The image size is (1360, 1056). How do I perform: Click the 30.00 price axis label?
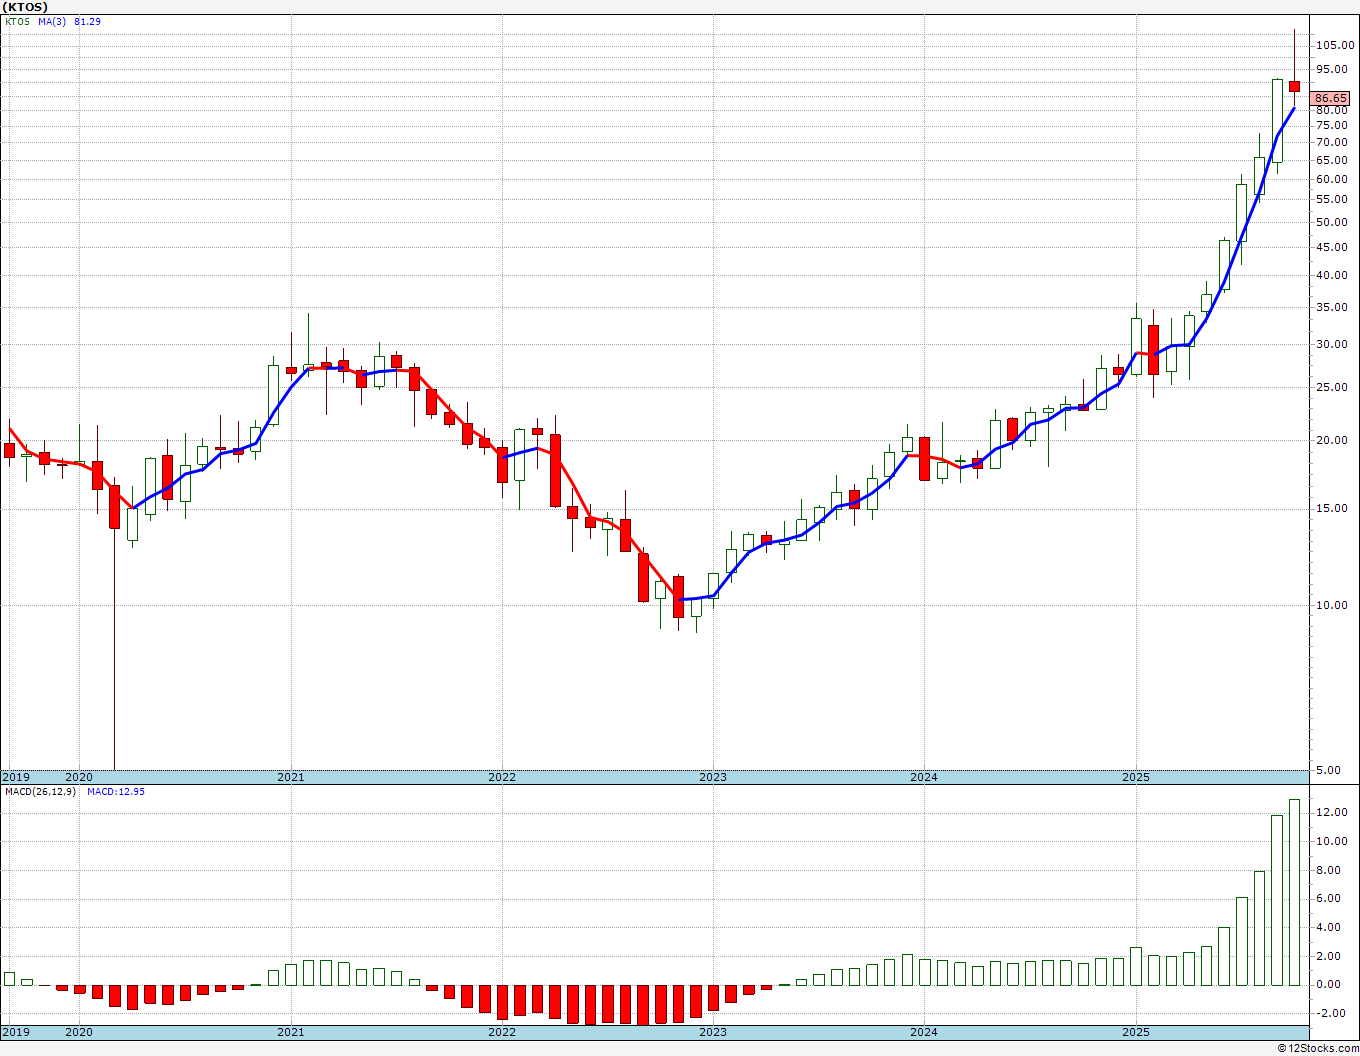[1333, 345]
